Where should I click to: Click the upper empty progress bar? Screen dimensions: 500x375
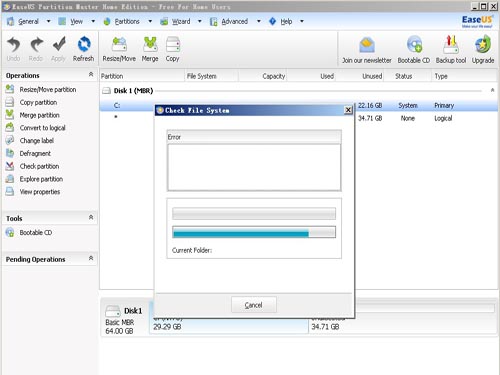254,214
